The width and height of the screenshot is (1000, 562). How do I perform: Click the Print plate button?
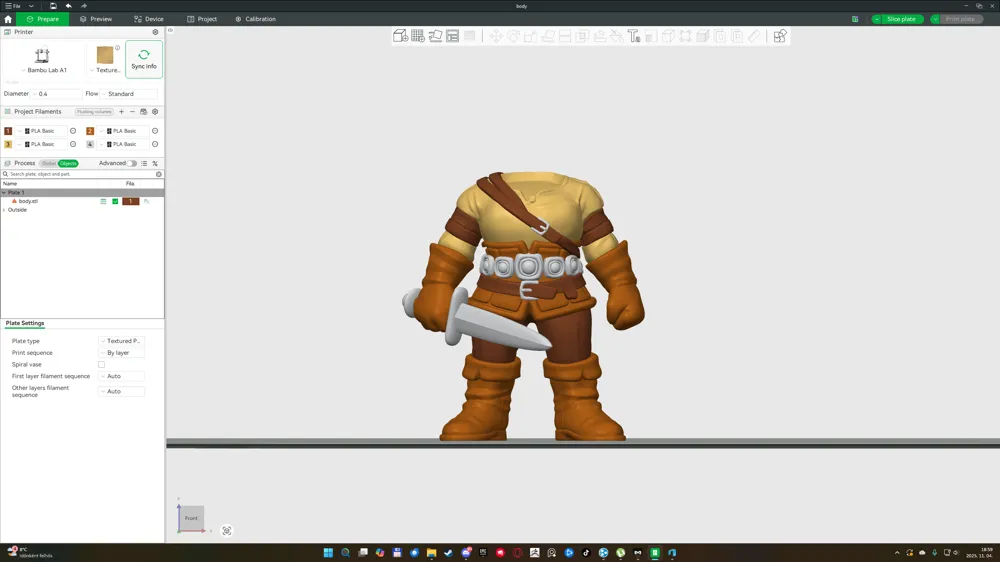(x=960, y=19)
